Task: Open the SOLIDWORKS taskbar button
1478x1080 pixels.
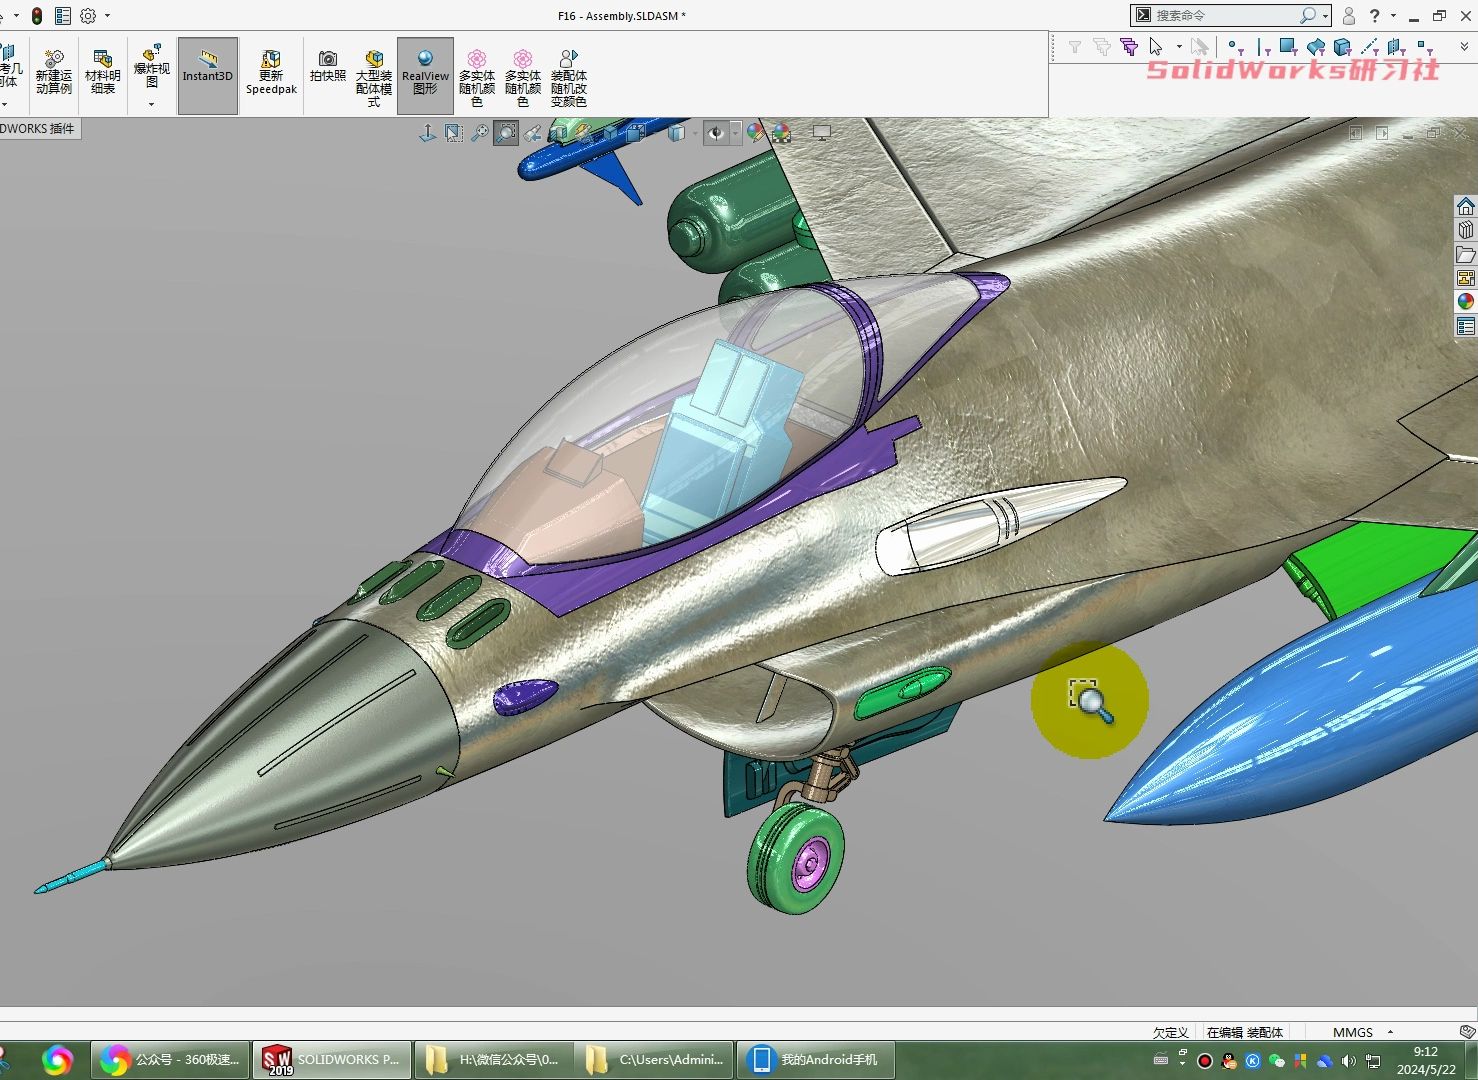Action: pos(331,1059)
